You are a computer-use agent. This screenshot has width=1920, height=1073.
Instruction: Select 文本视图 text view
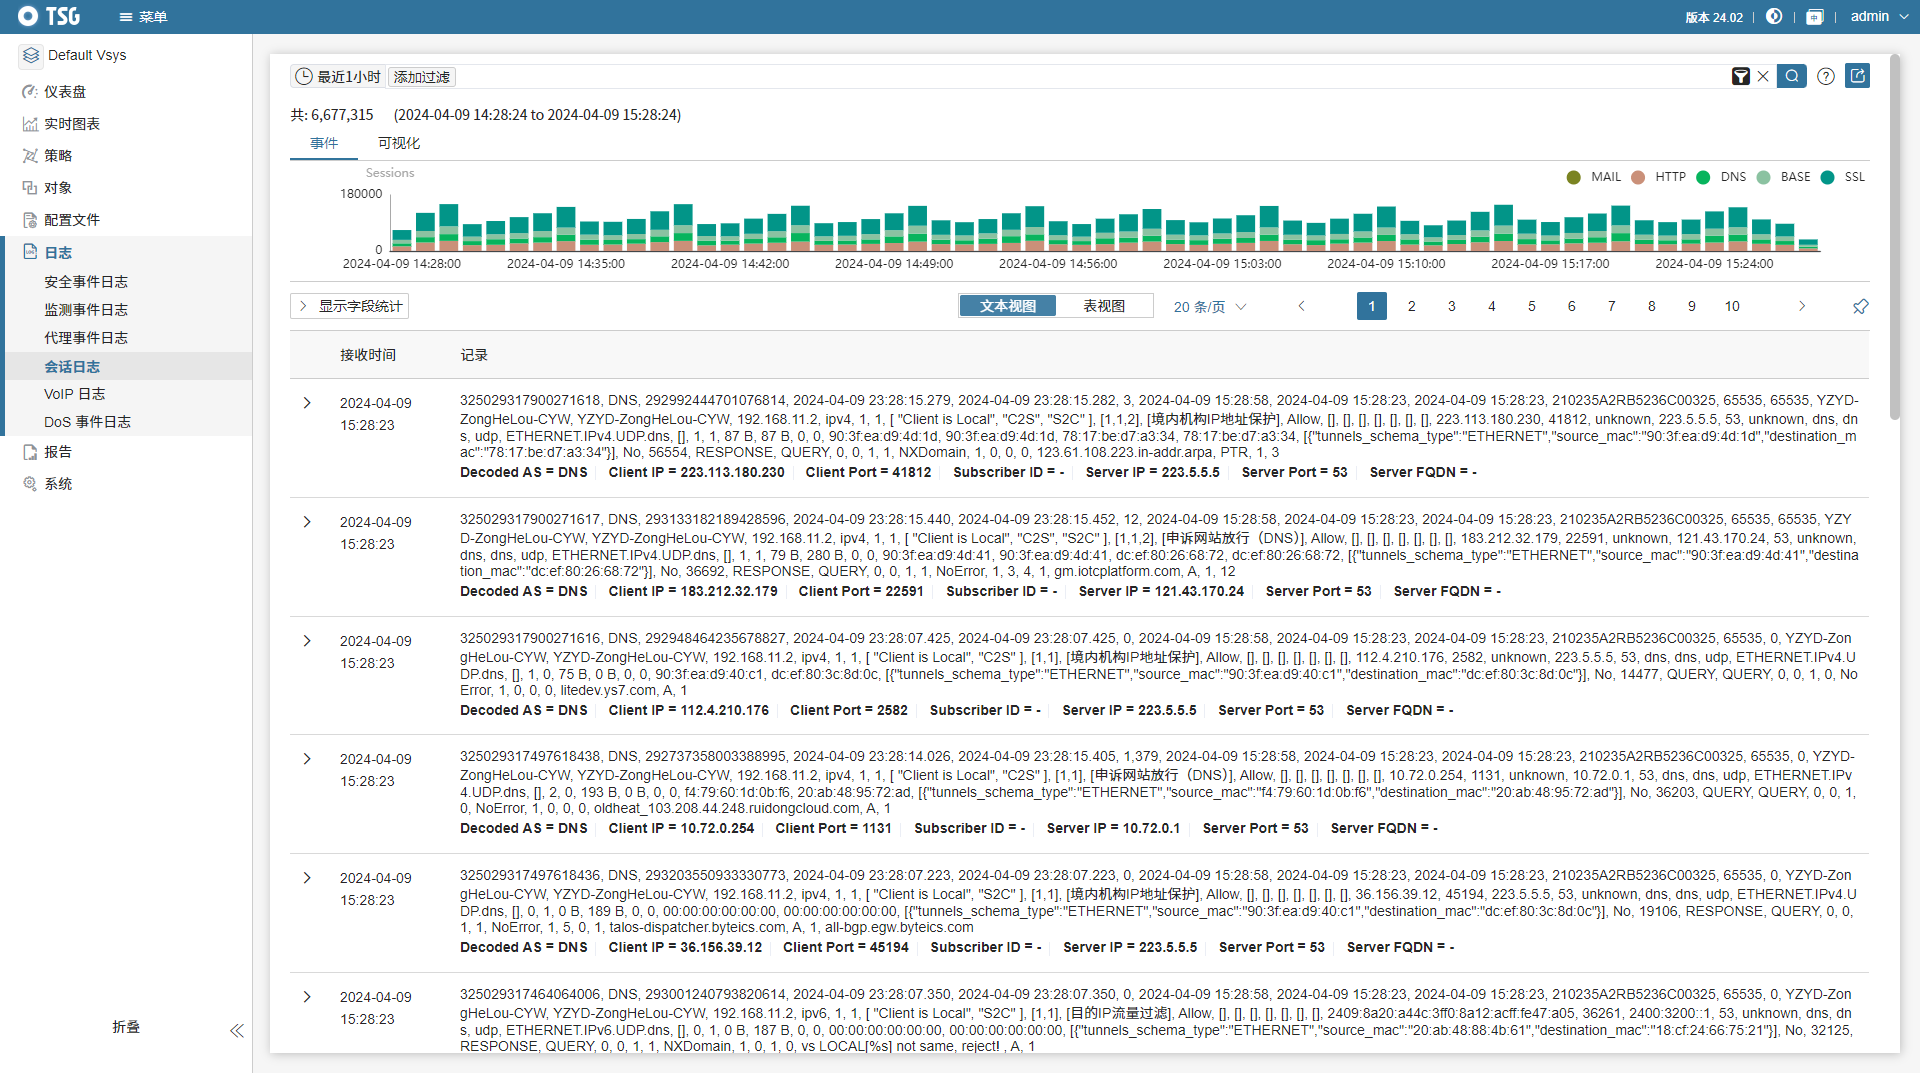coord(1007,306)
